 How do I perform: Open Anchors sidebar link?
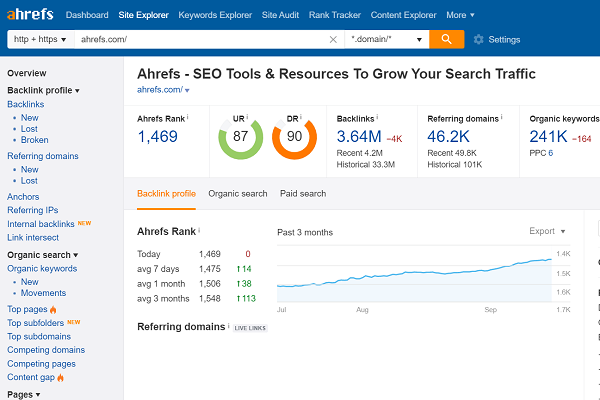(x=23, y=196)
